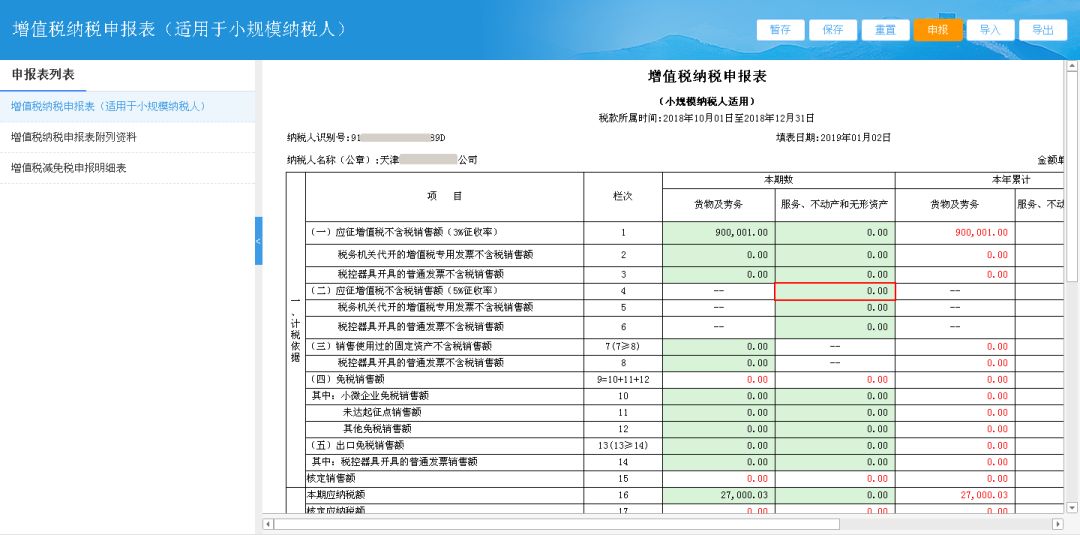
Task: Click row 3 货物及劳务 input field
Action: (718, 274)
